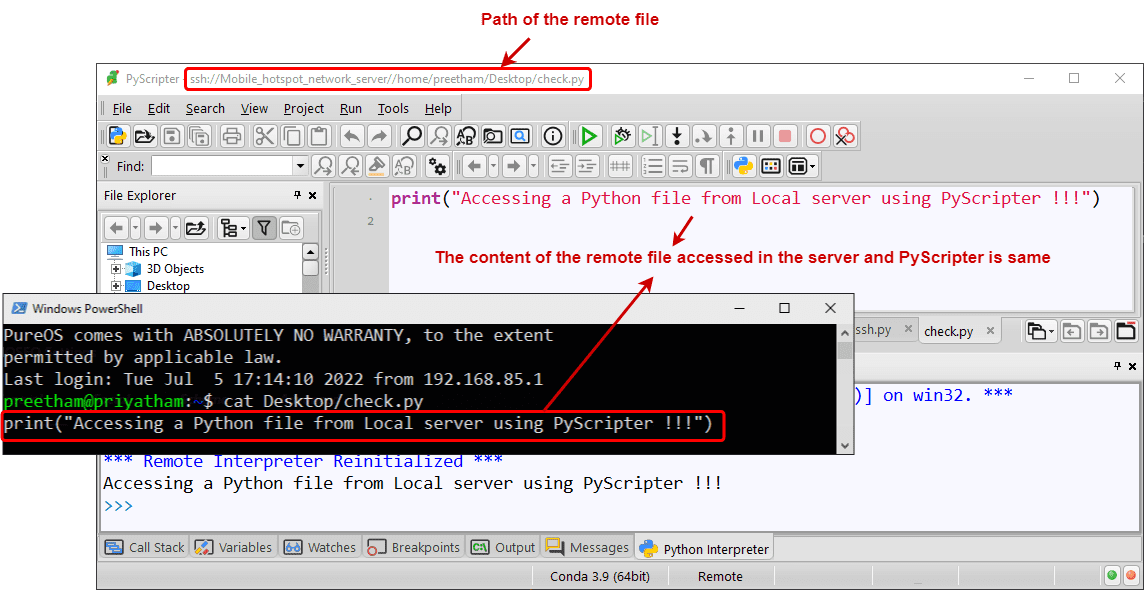Step into the next function while debugging

676,136
